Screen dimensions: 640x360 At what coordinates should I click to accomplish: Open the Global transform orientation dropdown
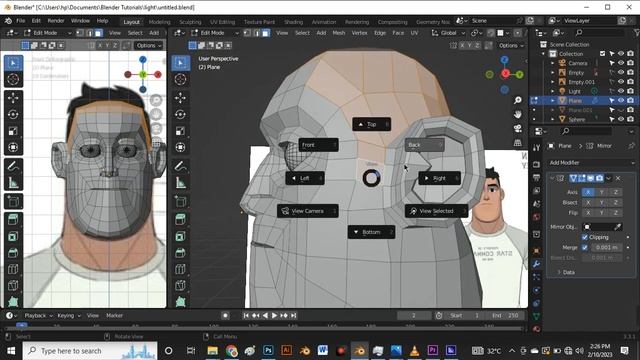pos(448,33)
